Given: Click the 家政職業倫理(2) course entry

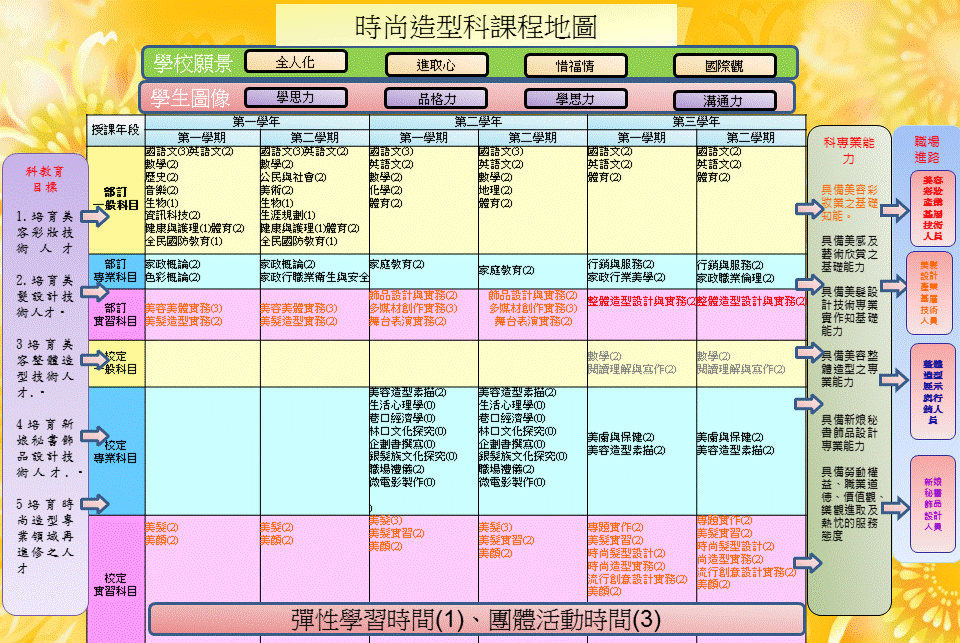Looking at the screenshot, I should pos(735,278).
